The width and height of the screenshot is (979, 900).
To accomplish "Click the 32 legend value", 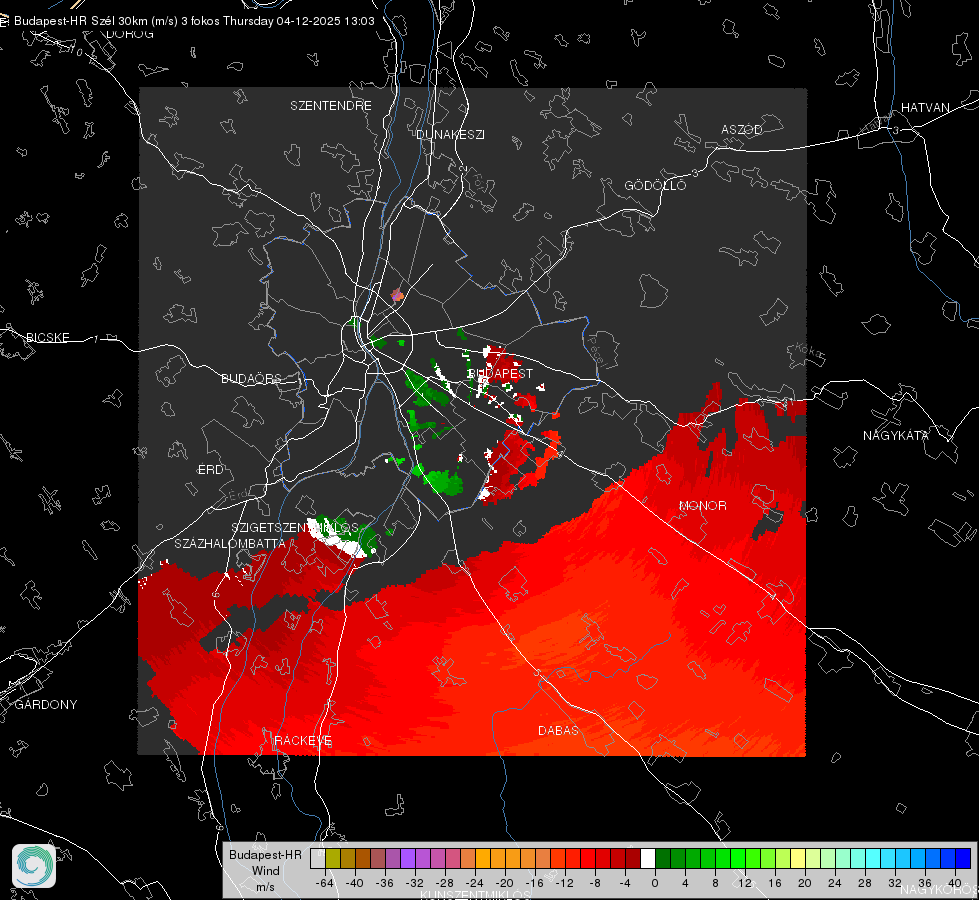I will (x=895, y=883).
